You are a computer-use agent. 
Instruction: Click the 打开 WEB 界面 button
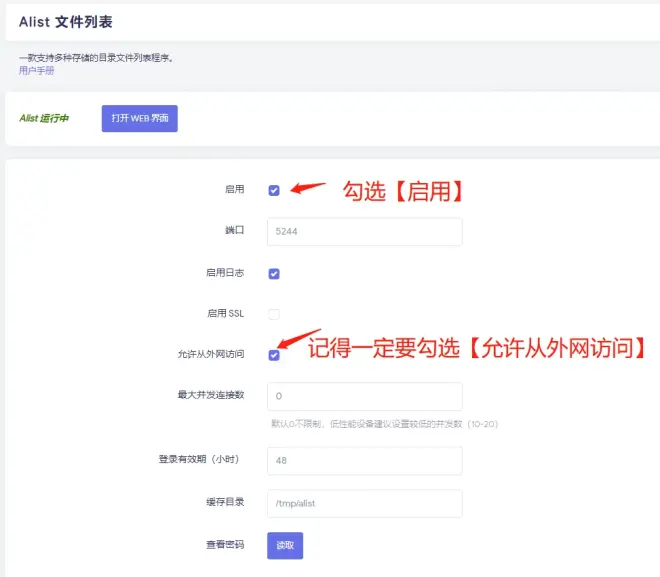tap(140, 118)
